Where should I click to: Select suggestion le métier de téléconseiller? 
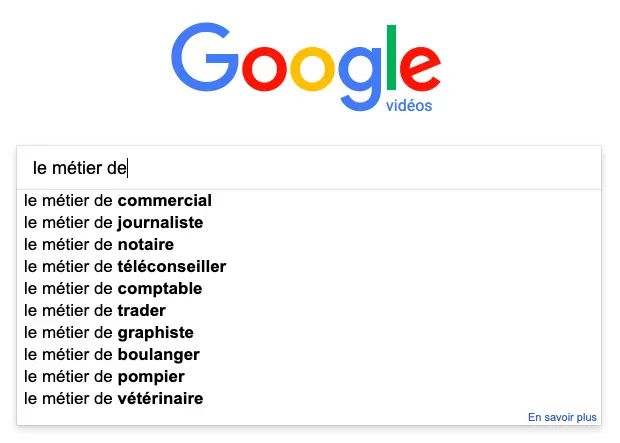pyautogui.click(x=309, y=267)
